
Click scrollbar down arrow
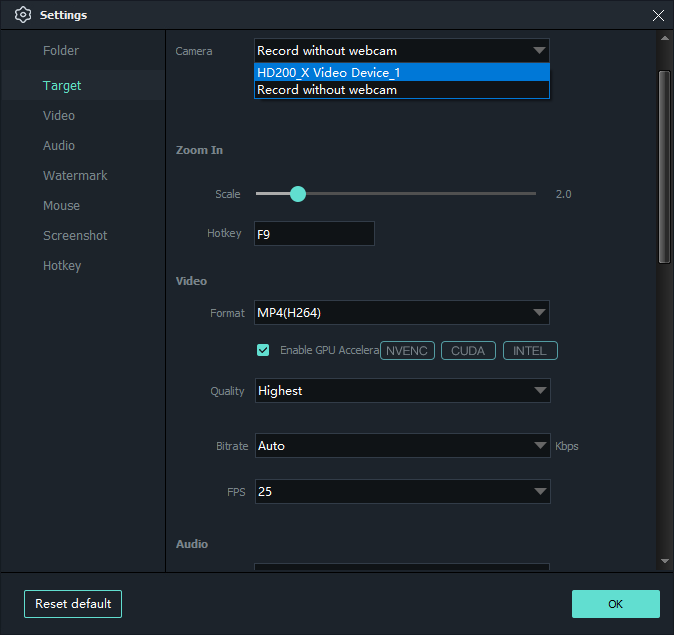pos(665,561)
